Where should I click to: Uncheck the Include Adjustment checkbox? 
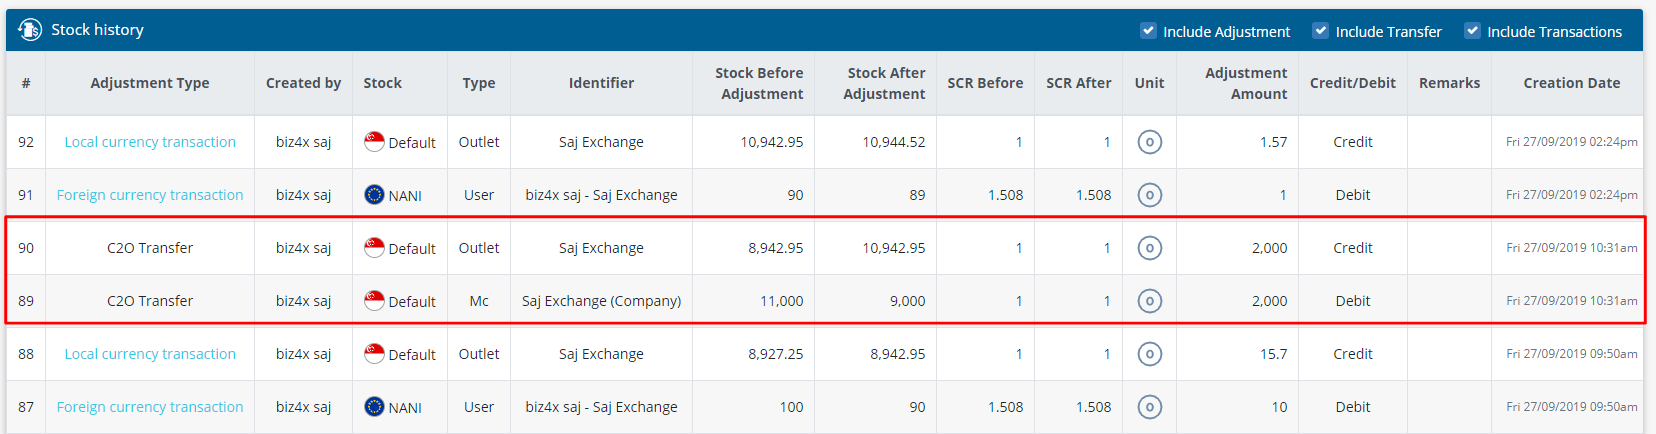(x=1148, y=31)
